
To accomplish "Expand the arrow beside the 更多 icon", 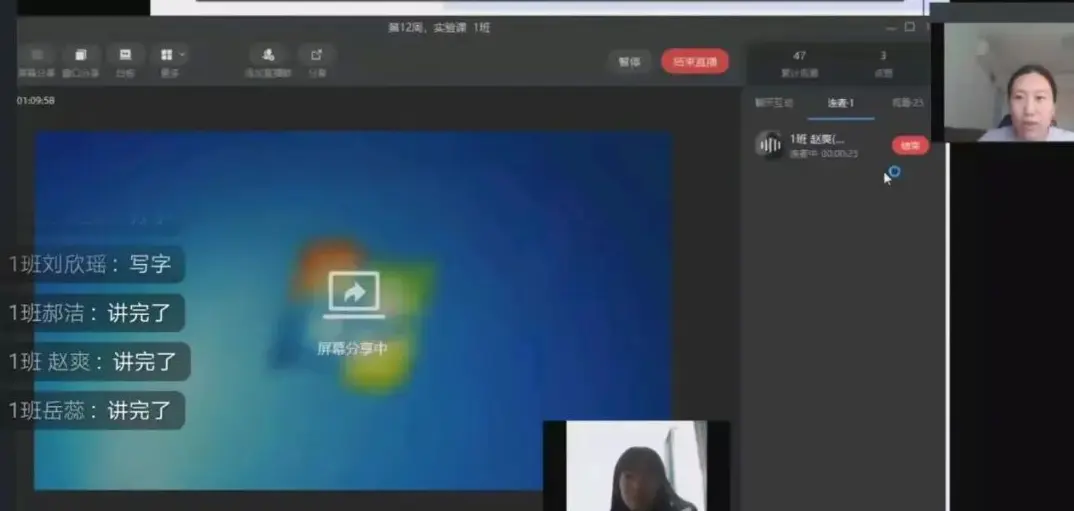I will point(182,53).
